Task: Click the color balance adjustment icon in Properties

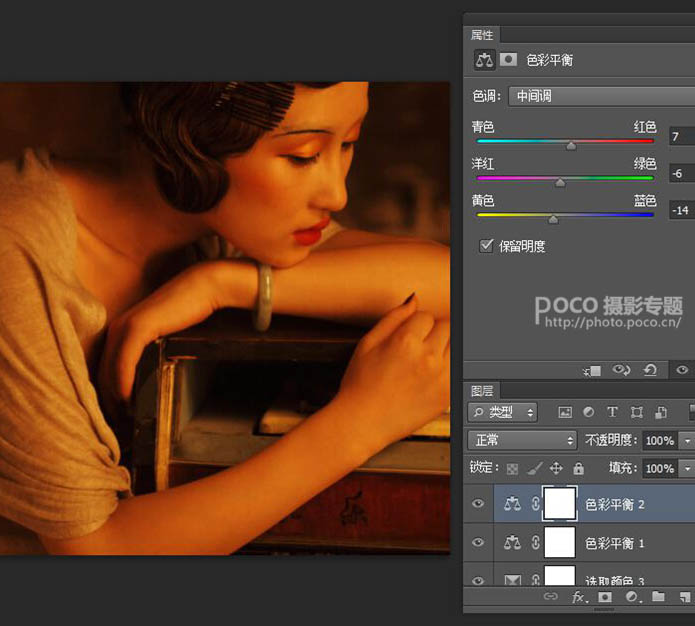Action: tap(485, 60)
